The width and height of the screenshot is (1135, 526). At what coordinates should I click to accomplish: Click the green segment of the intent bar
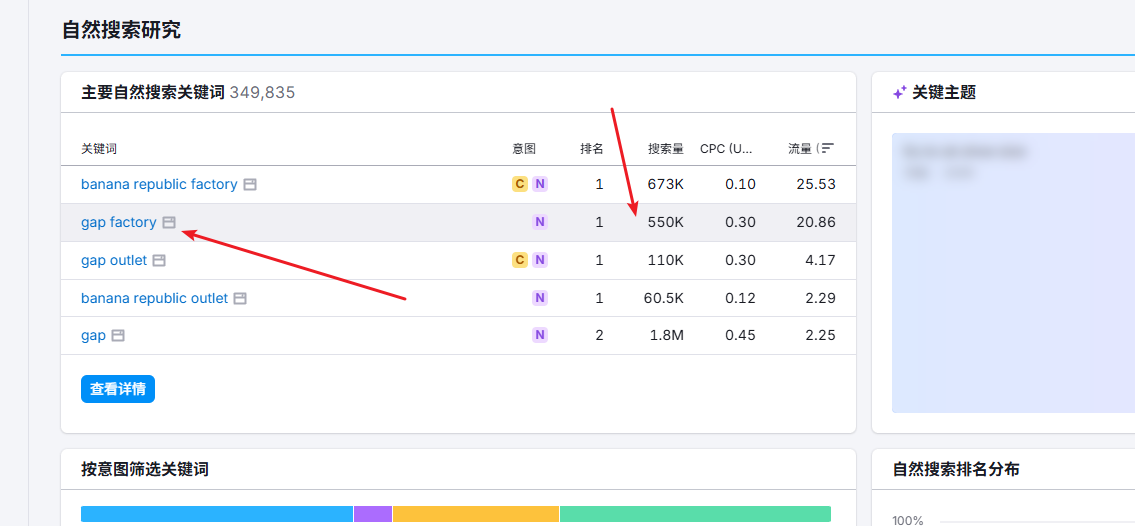695,514
